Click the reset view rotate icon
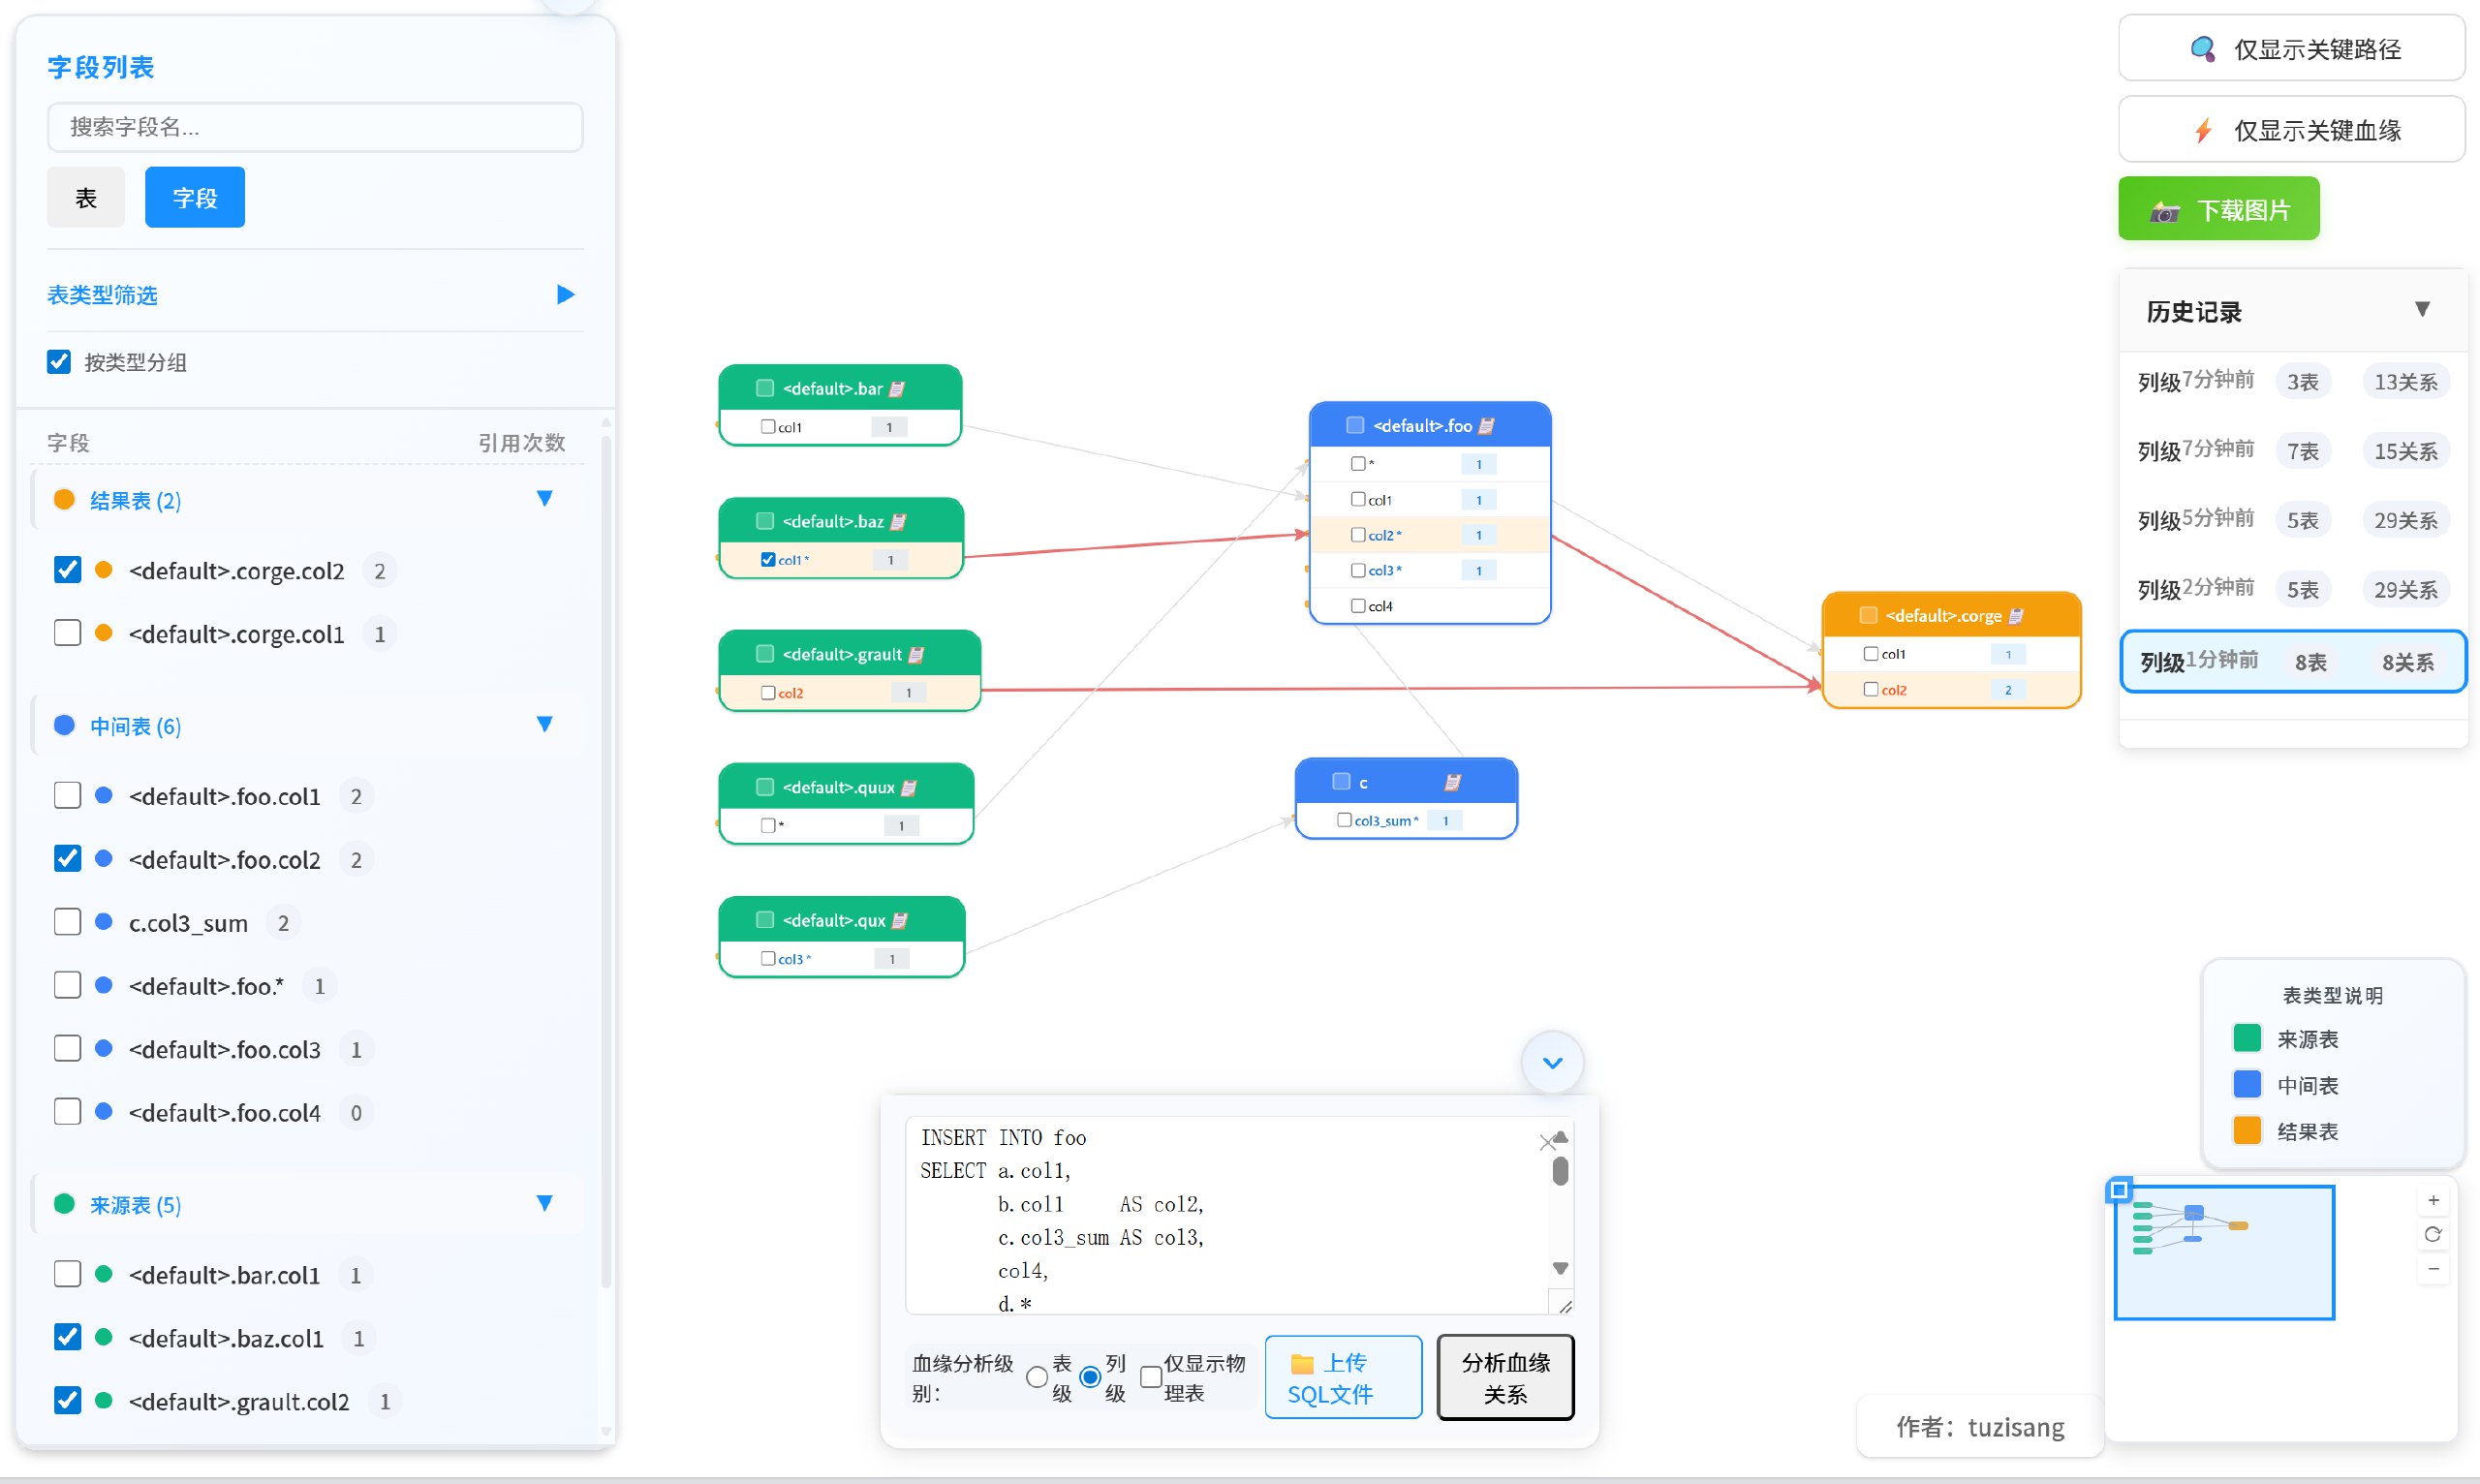 (x=2433, y=1234)
